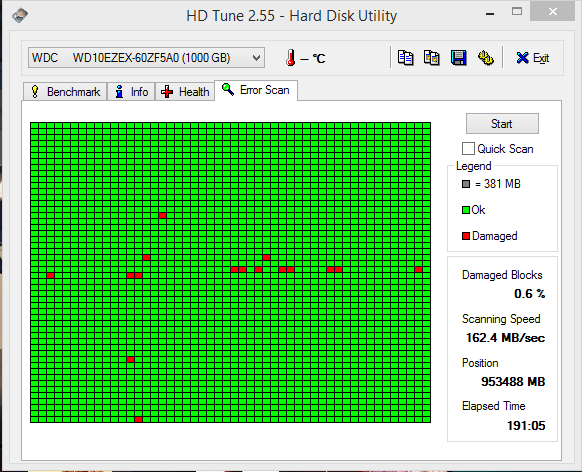Screen dimensions: 582x472
Task: Click the Damaged Blocks label
Action: pos(502,275)
